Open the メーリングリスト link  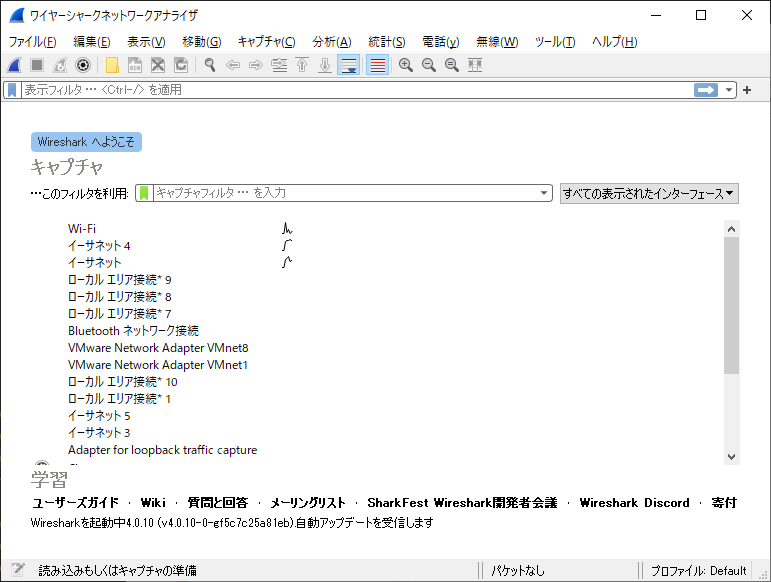click(308, 502)
